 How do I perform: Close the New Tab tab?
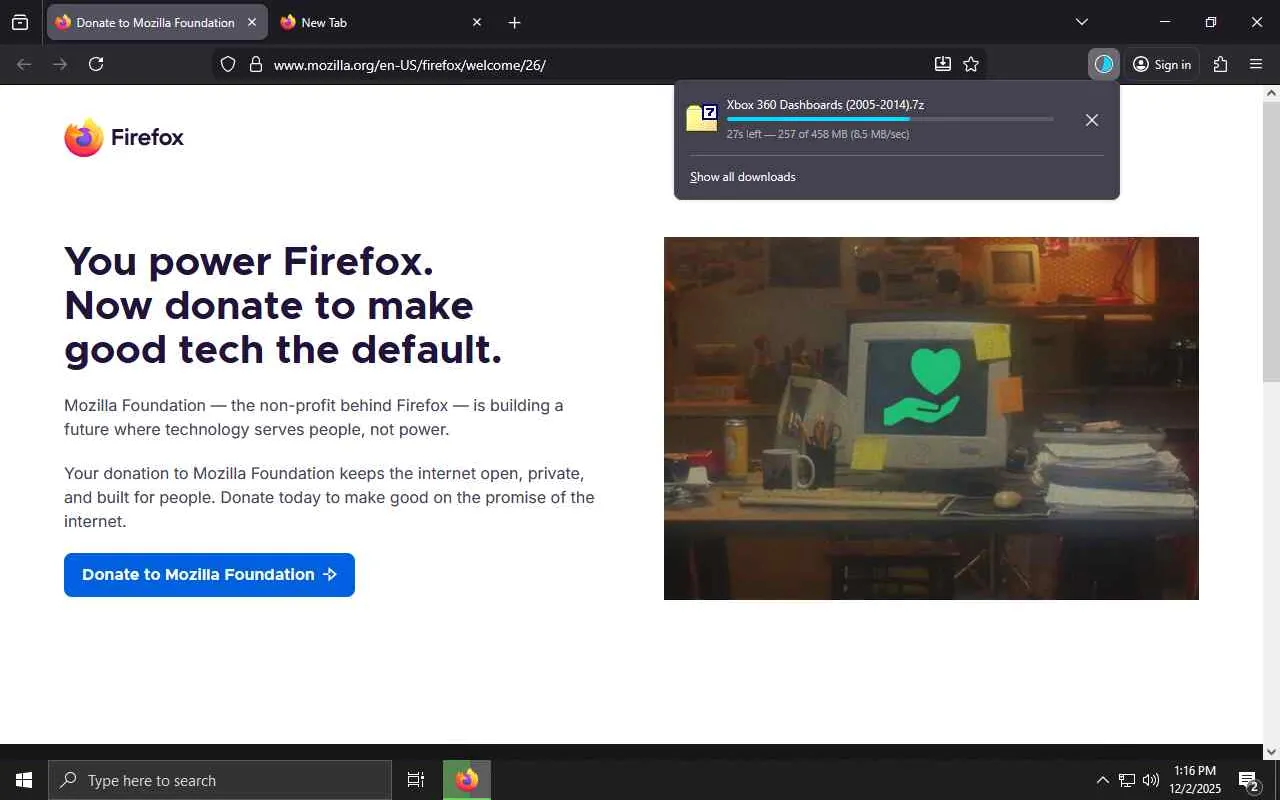477,22
